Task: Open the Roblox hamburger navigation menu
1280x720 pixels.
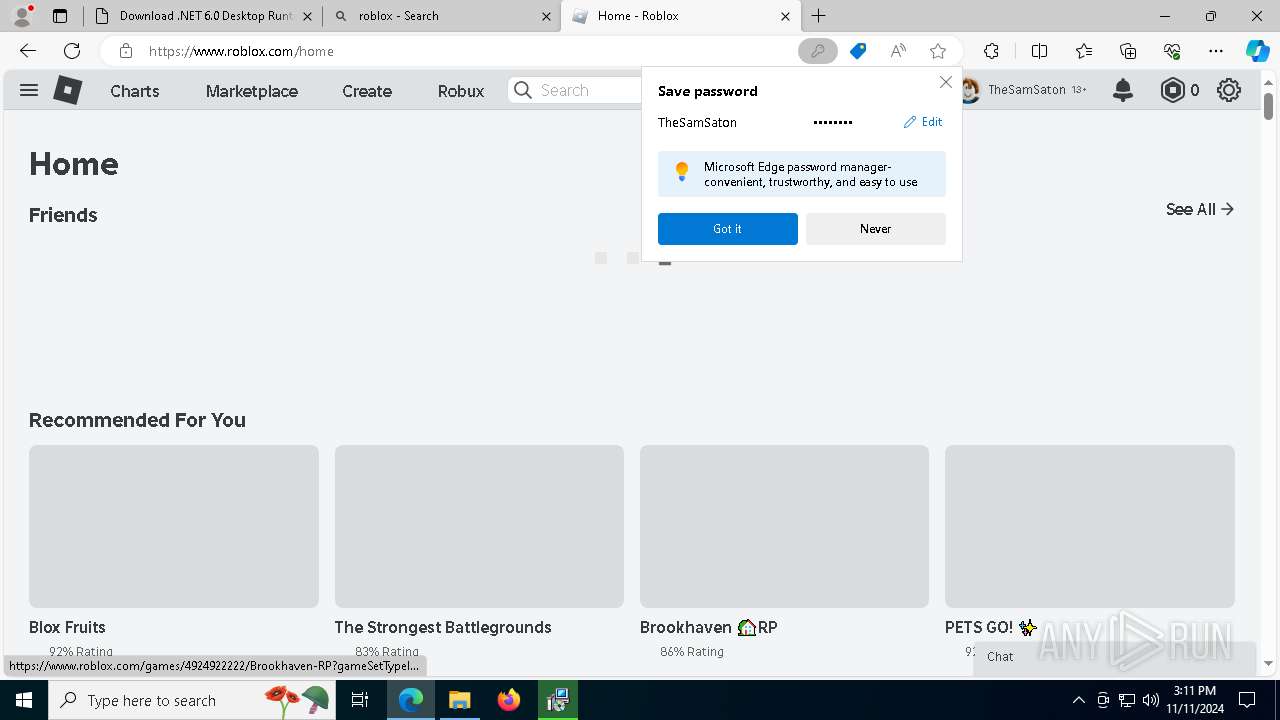Action: [29, 90]
